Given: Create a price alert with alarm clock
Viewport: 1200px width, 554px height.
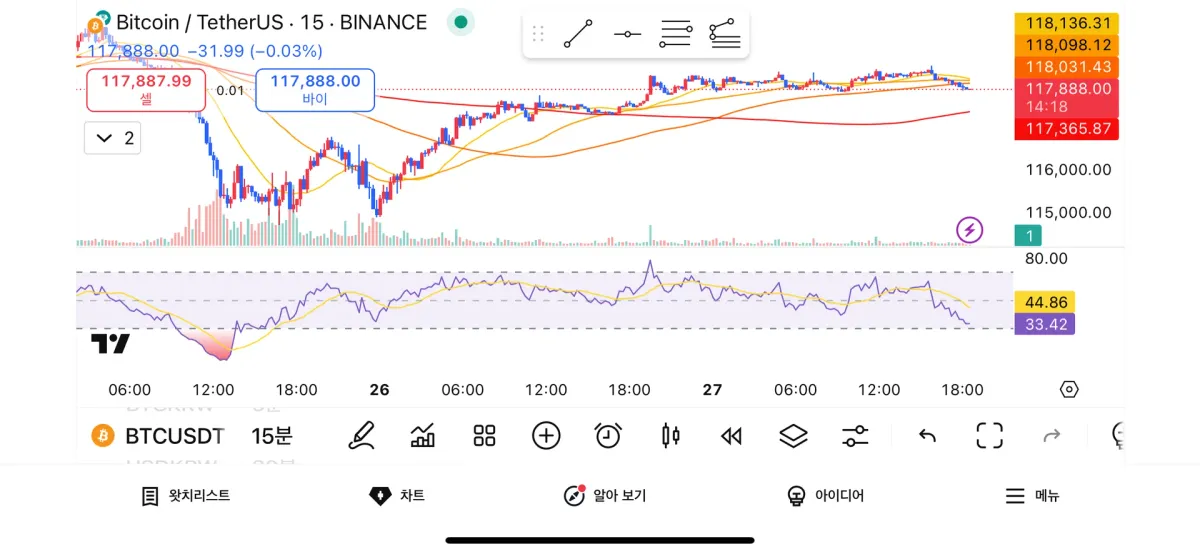Looking at the screenshot, I should tap(608, 435).
